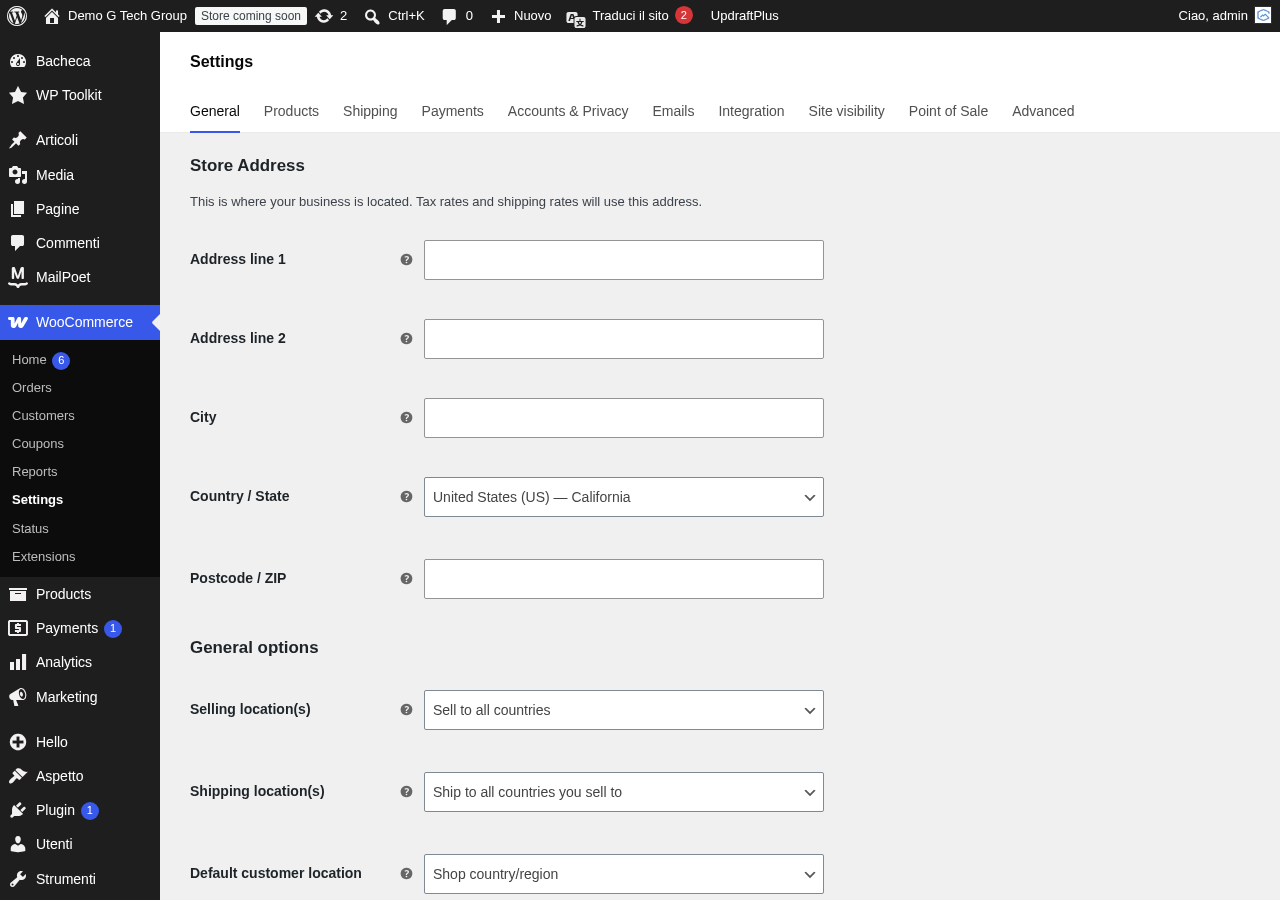Open the Site visibility tab
The width and height of the screenshot is (1280, 900).
847,111
